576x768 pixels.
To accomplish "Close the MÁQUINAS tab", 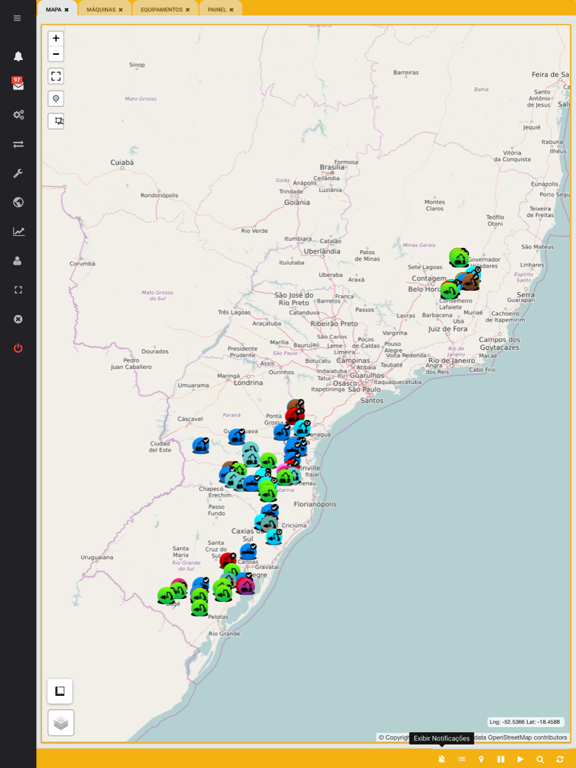I will [120, 9].
